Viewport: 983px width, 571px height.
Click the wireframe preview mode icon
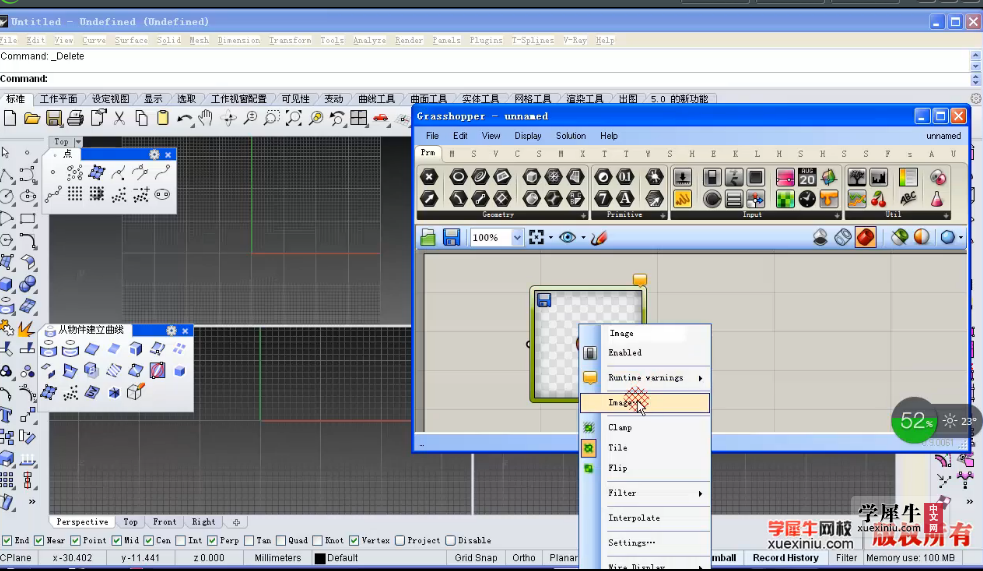[x=843, y=238]
